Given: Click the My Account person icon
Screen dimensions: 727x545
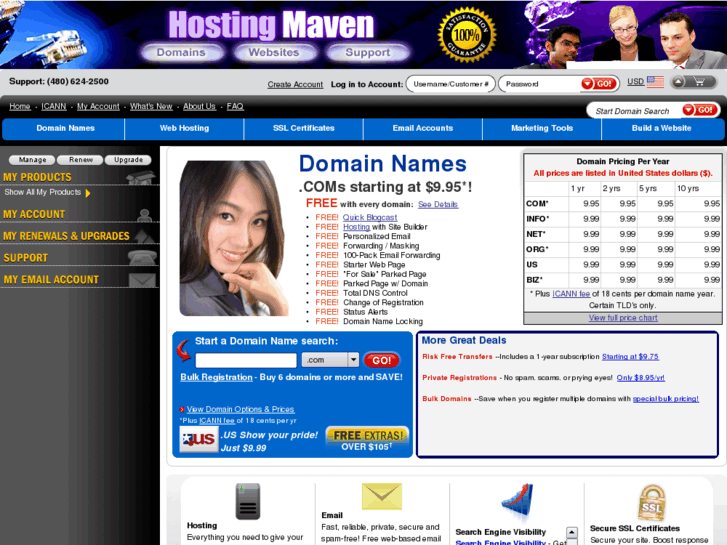Looking at the screenshot, I should (x=145, y=215).
